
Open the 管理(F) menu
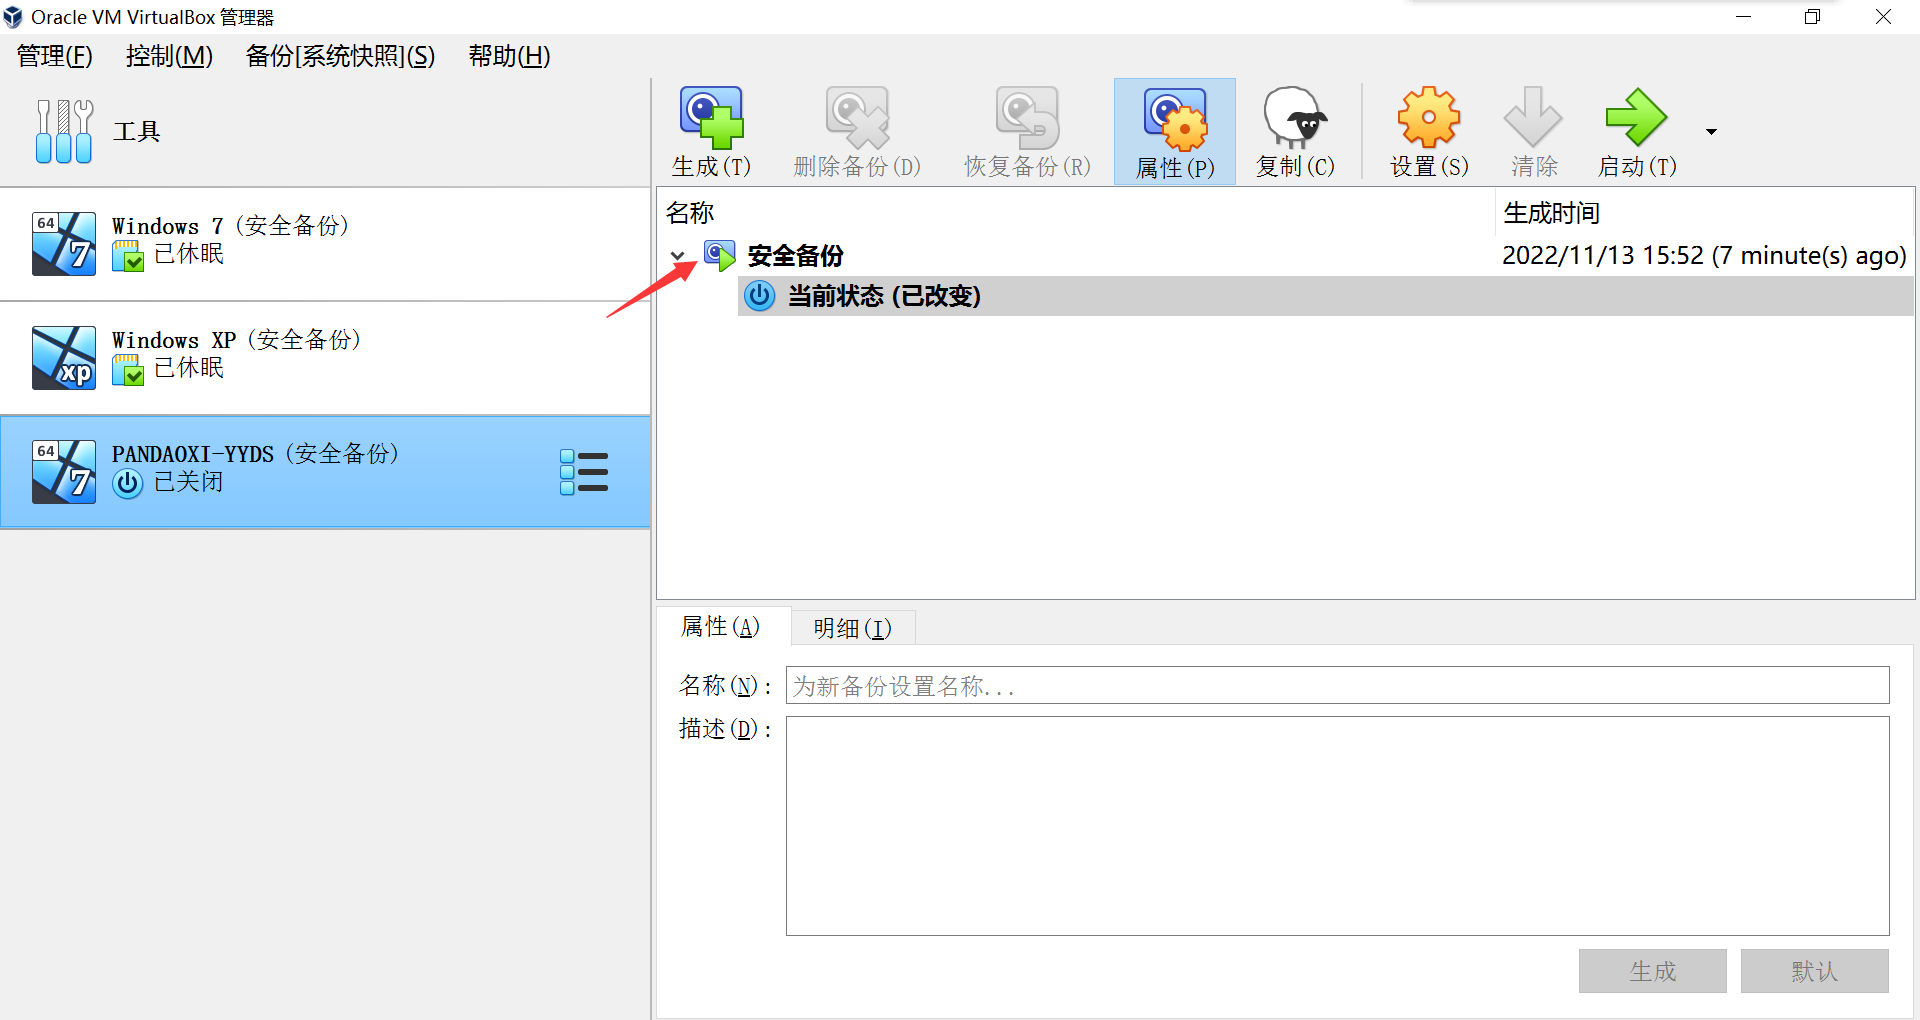coord(55,56)
